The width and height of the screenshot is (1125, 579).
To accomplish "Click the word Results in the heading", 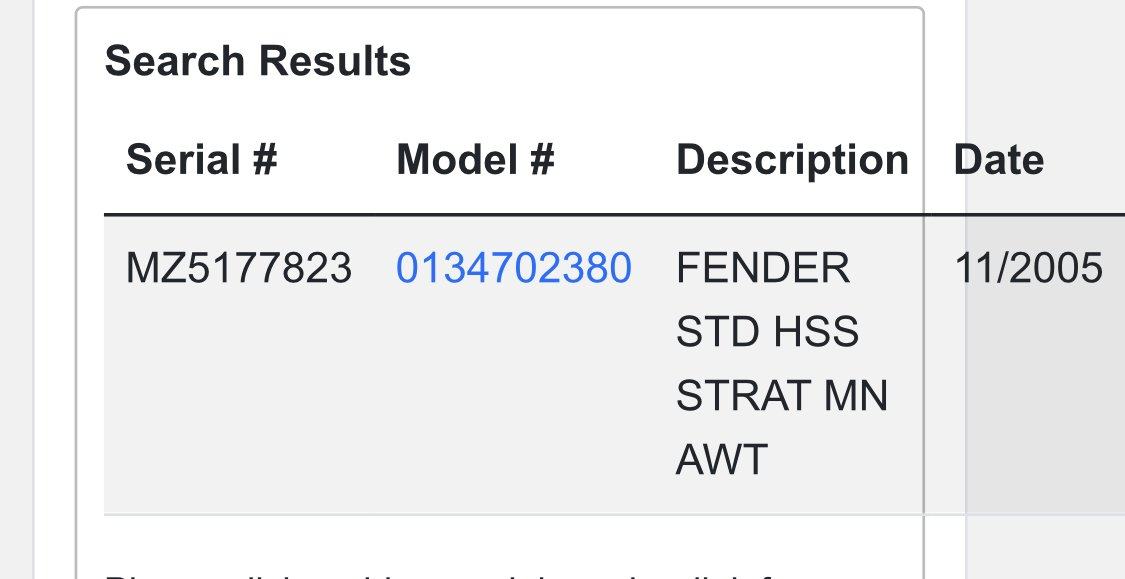I will pyautogui.click(x=333, y=62).
